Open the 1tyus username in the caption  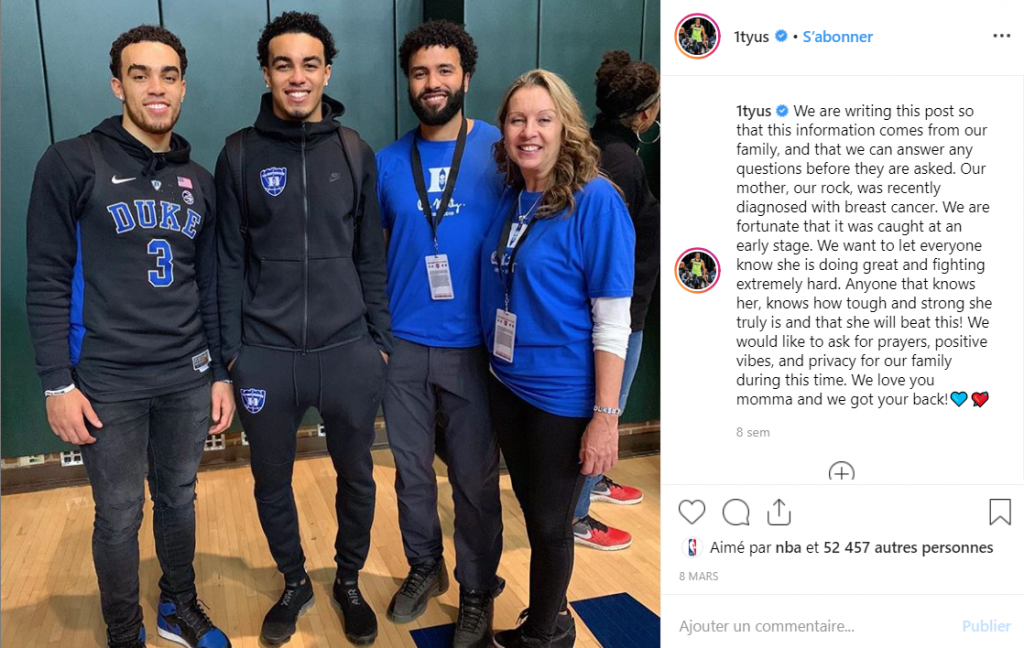pyautogui.click(x=754, y=111)
